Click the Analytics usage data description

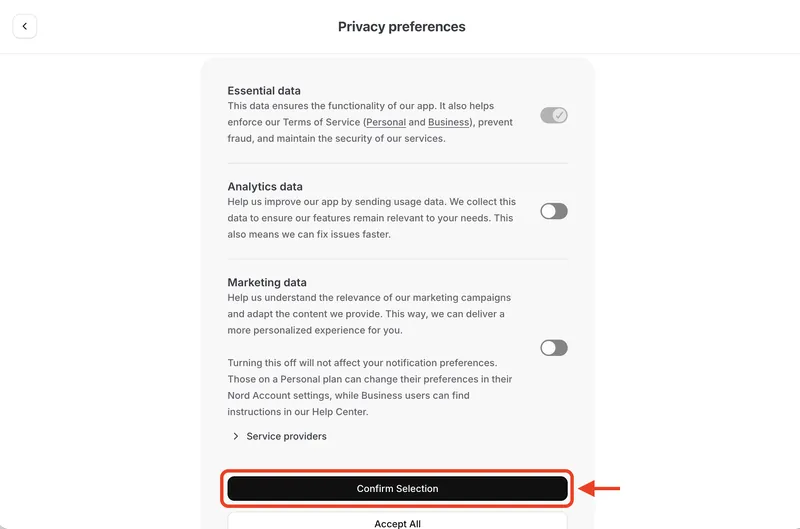coord(371,218)
